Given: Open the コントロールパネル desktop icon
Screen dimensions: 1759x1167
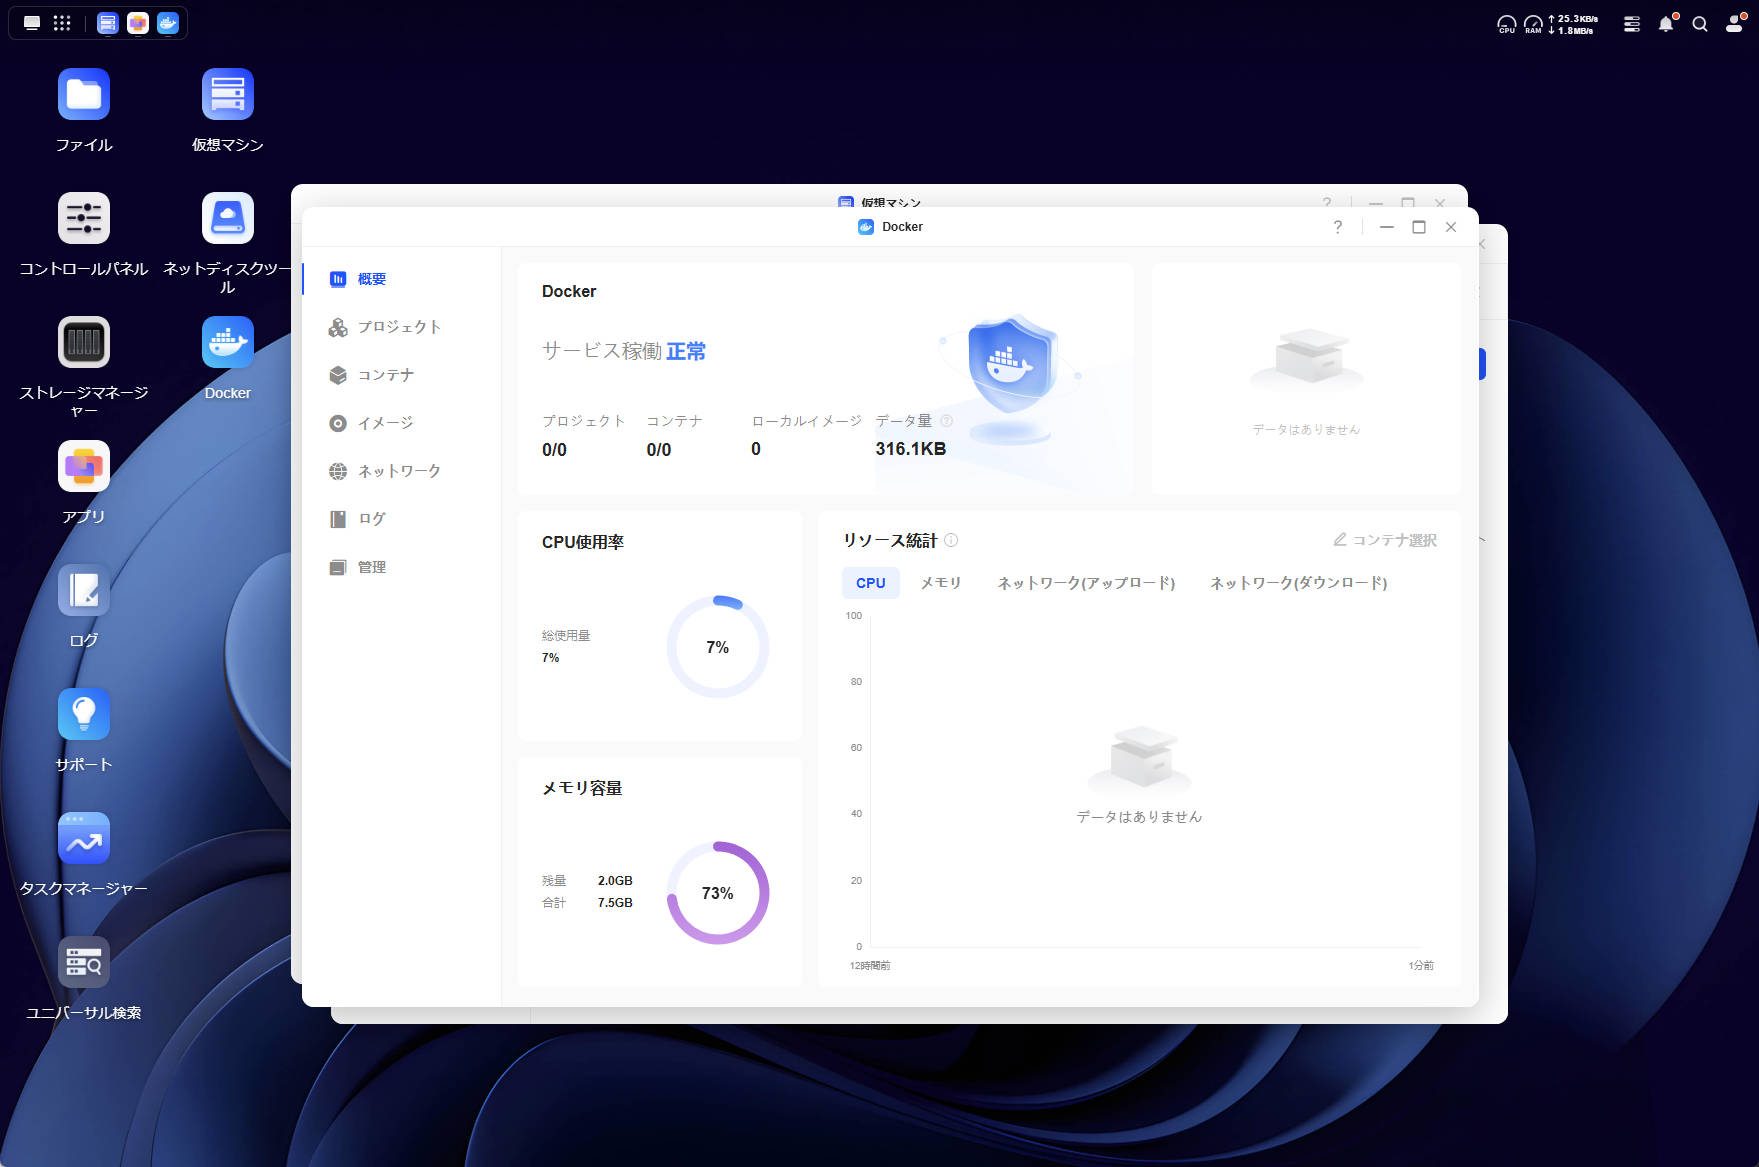Looking at the screenshot, I should point(84,218).
